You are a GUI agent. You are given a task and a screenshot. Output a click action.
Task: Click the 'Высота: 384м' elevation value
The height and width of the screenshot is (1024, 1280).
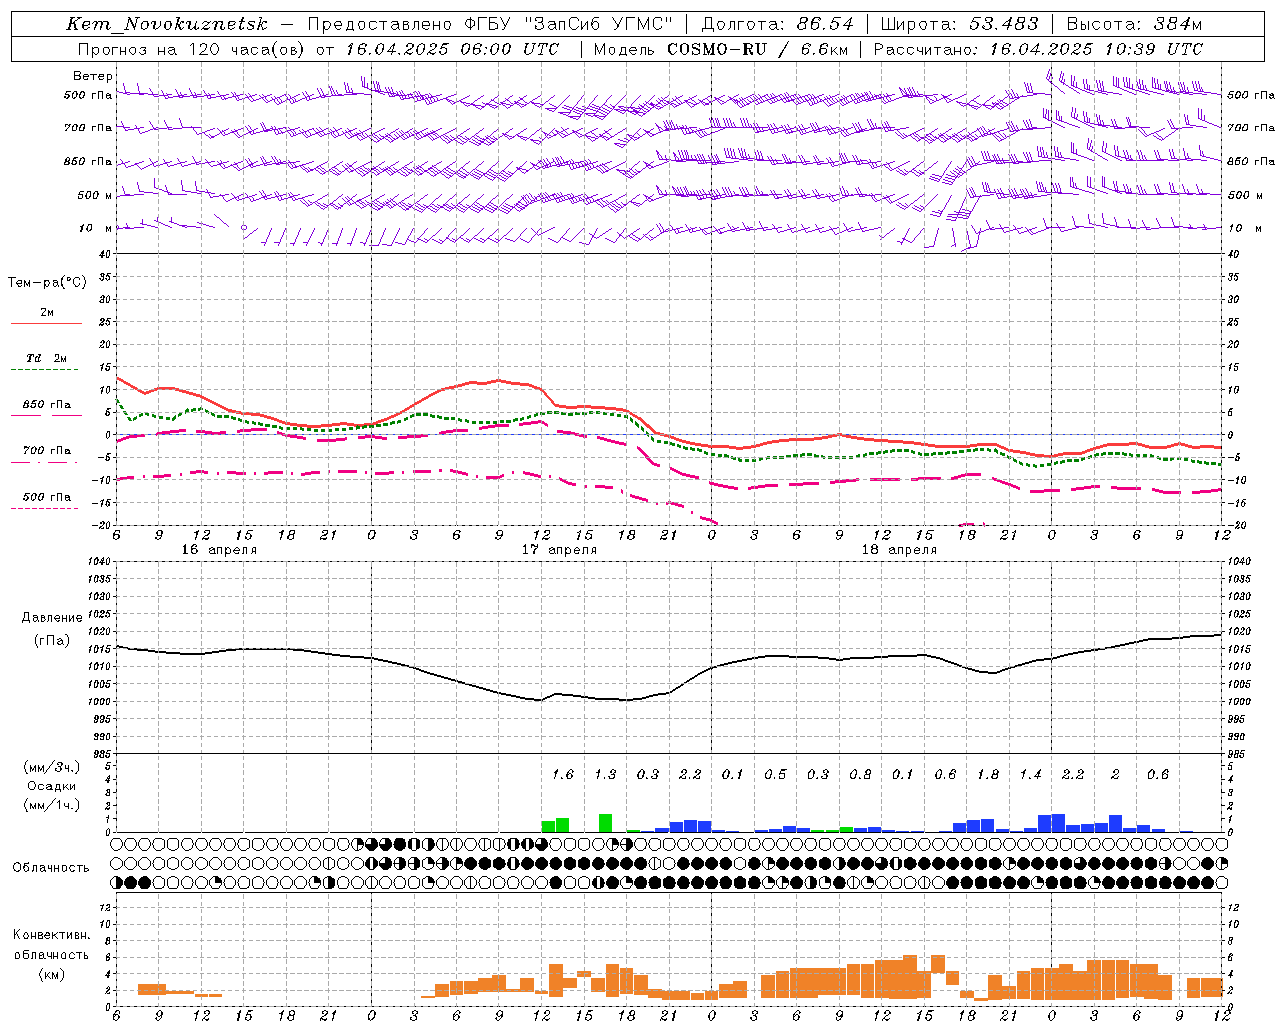point(1134,24)
